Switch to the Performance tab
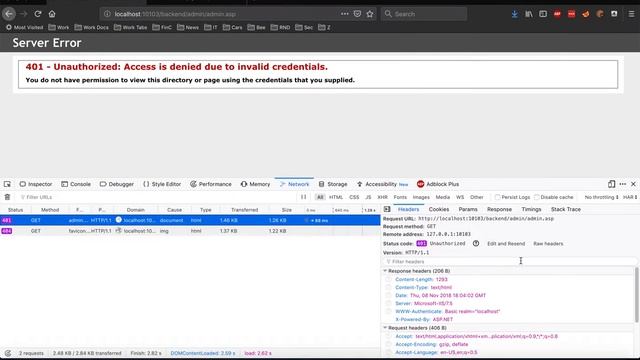 [x=211, y=184]
